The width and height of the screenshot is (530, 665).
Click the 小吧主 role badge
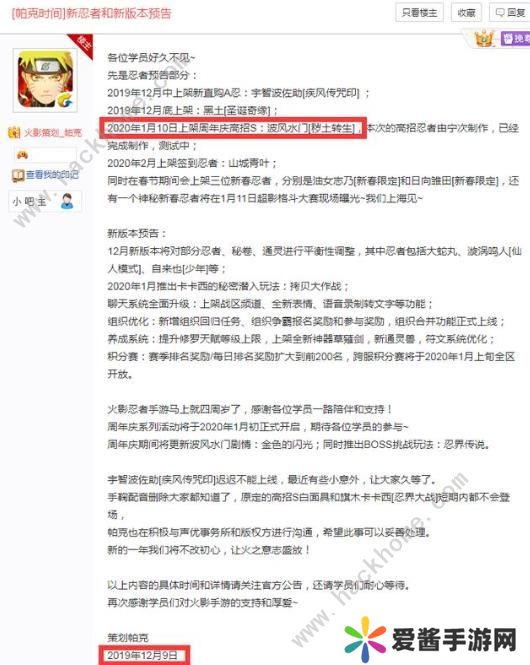(x=45, y=201)
